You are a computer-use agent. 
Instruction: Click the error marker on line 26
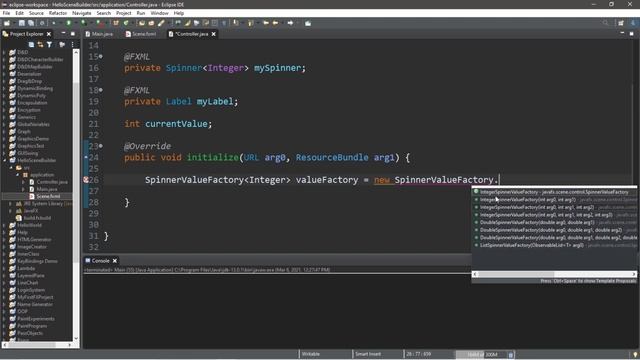(86, 180)
